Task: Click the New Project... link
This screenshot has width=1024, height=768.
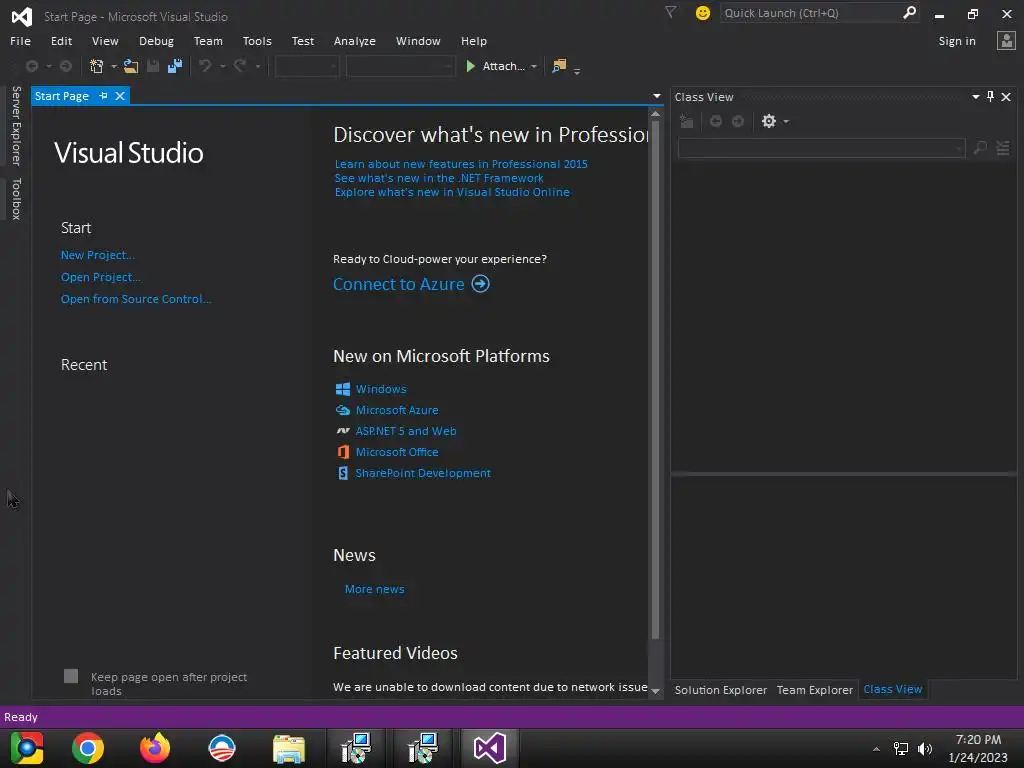Action: 98,255
